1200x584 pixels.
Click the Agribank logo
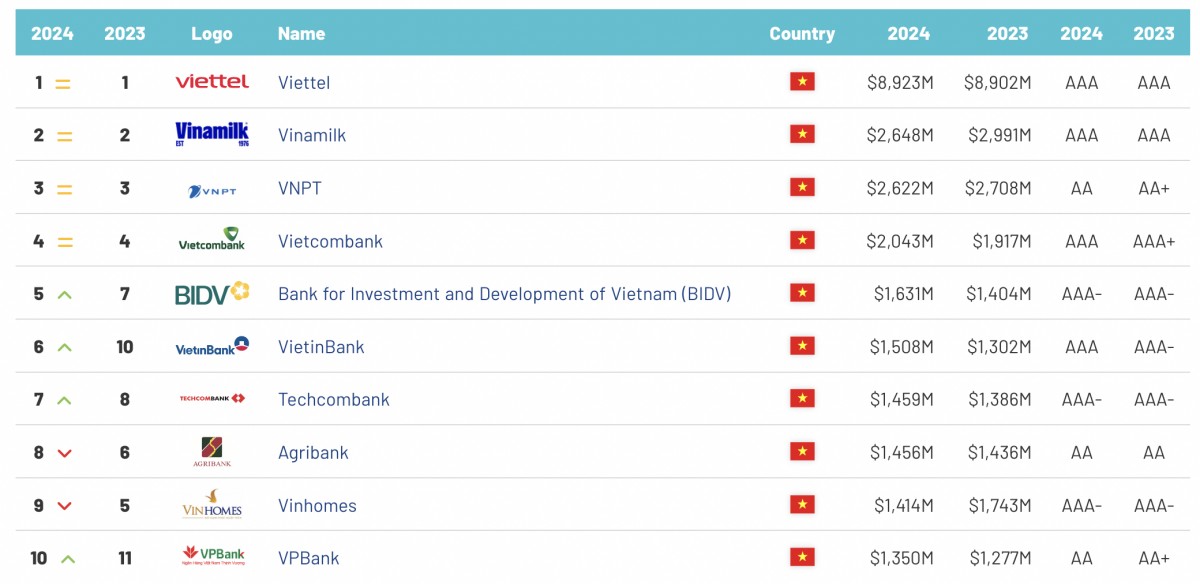coord(212,452)
